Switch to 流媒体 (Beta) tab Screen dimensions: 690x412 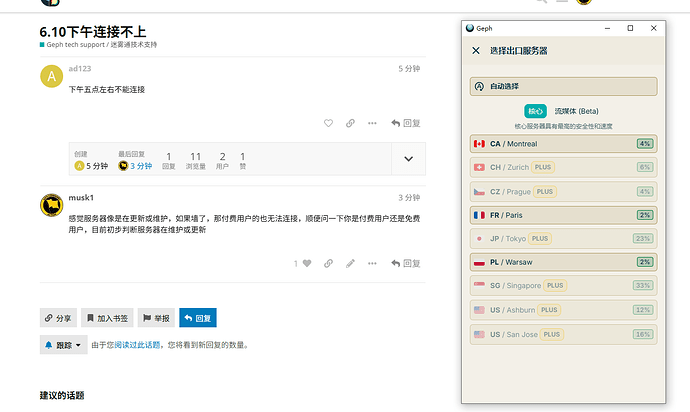point(576,111)
